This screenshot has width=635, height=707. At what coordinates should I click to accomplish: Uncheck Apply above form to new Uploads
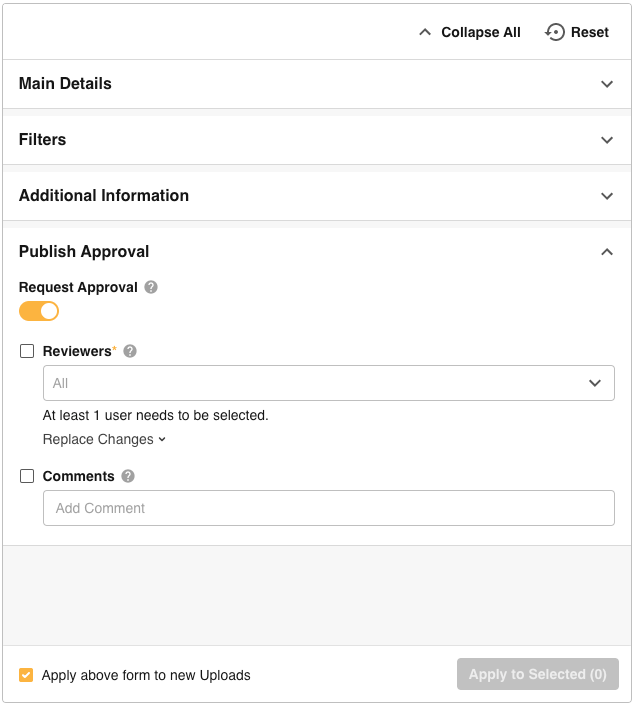coord(26,675)
